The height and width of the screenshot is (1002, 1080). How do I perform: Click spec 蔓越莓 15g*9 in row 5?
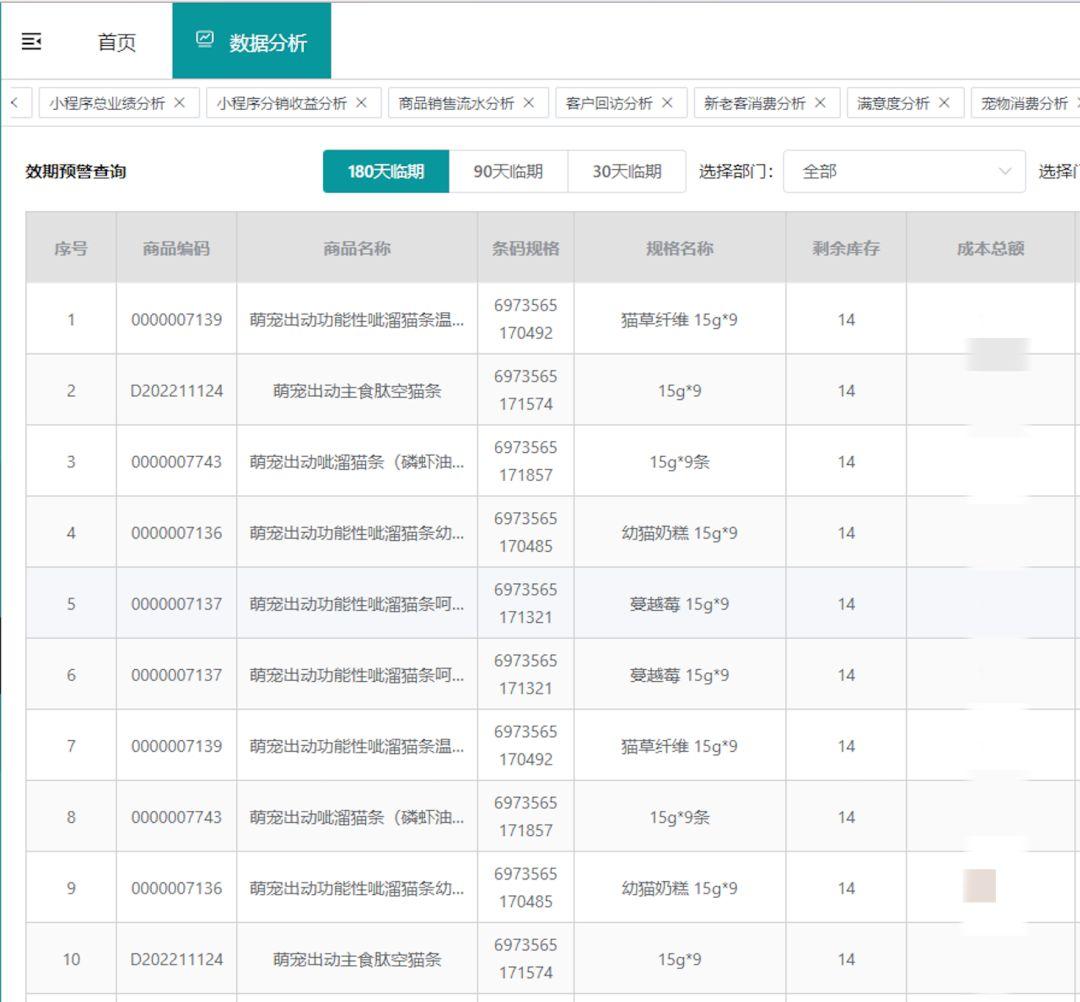coord(679,603)
